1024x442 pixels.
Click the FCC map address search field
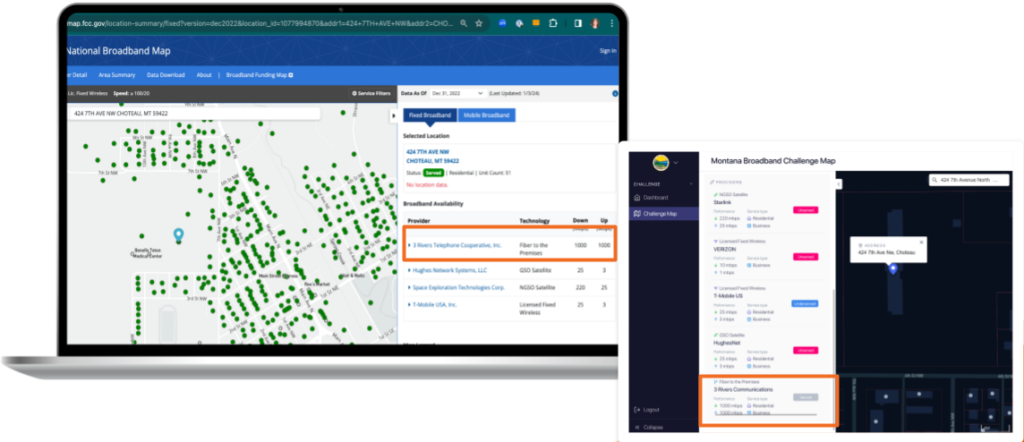(194, 114)
